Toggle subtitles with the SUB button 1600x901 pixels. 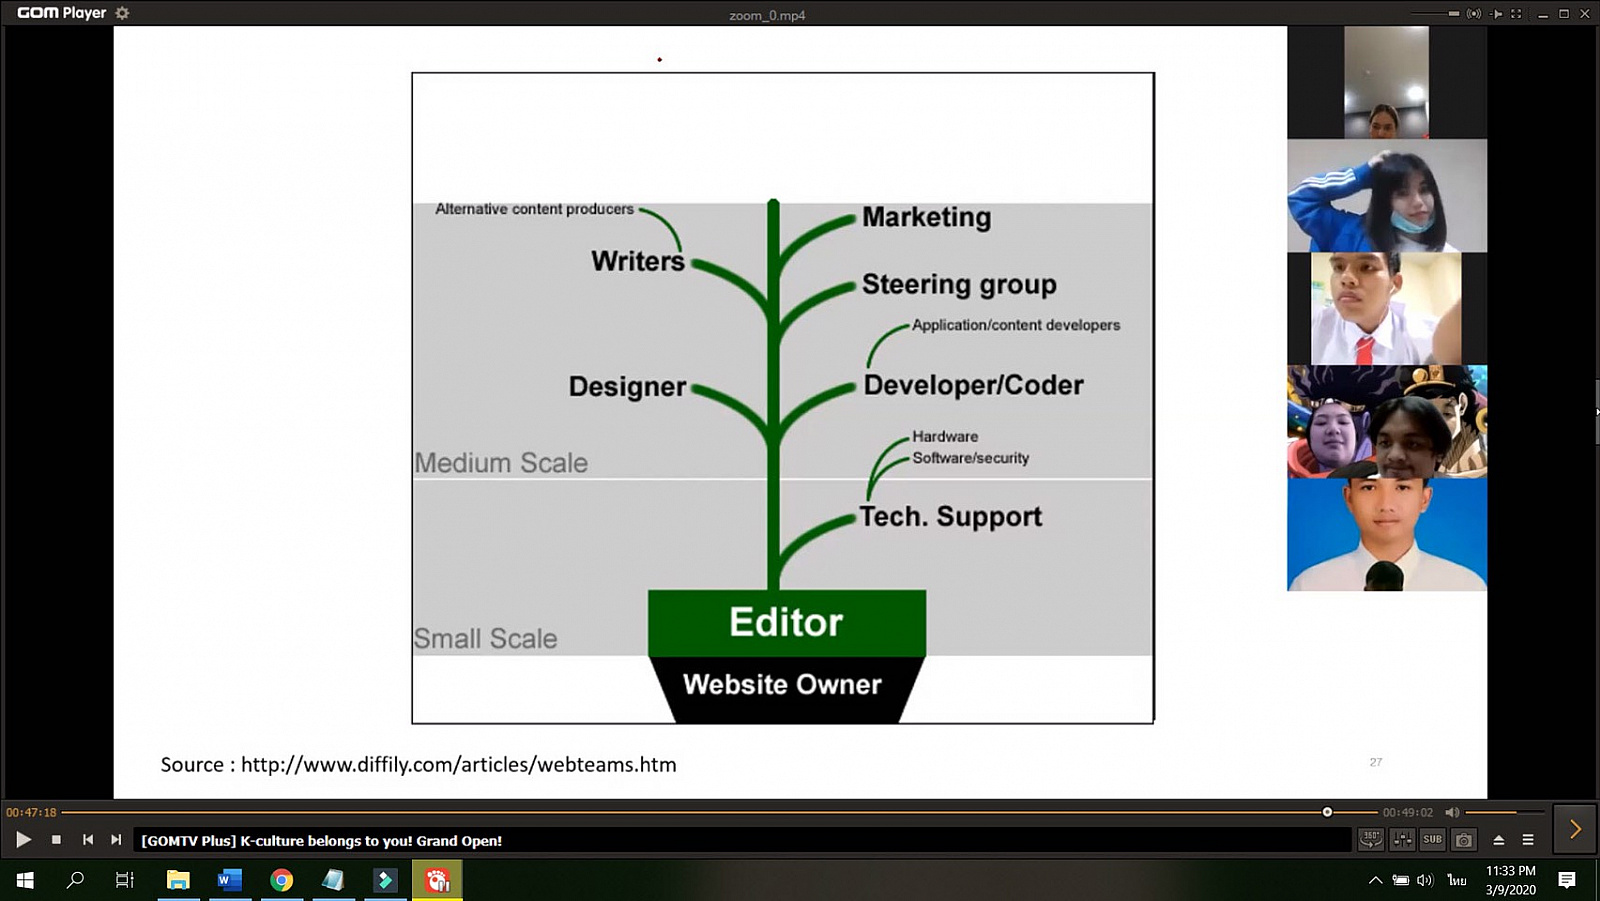(1433, 840)
